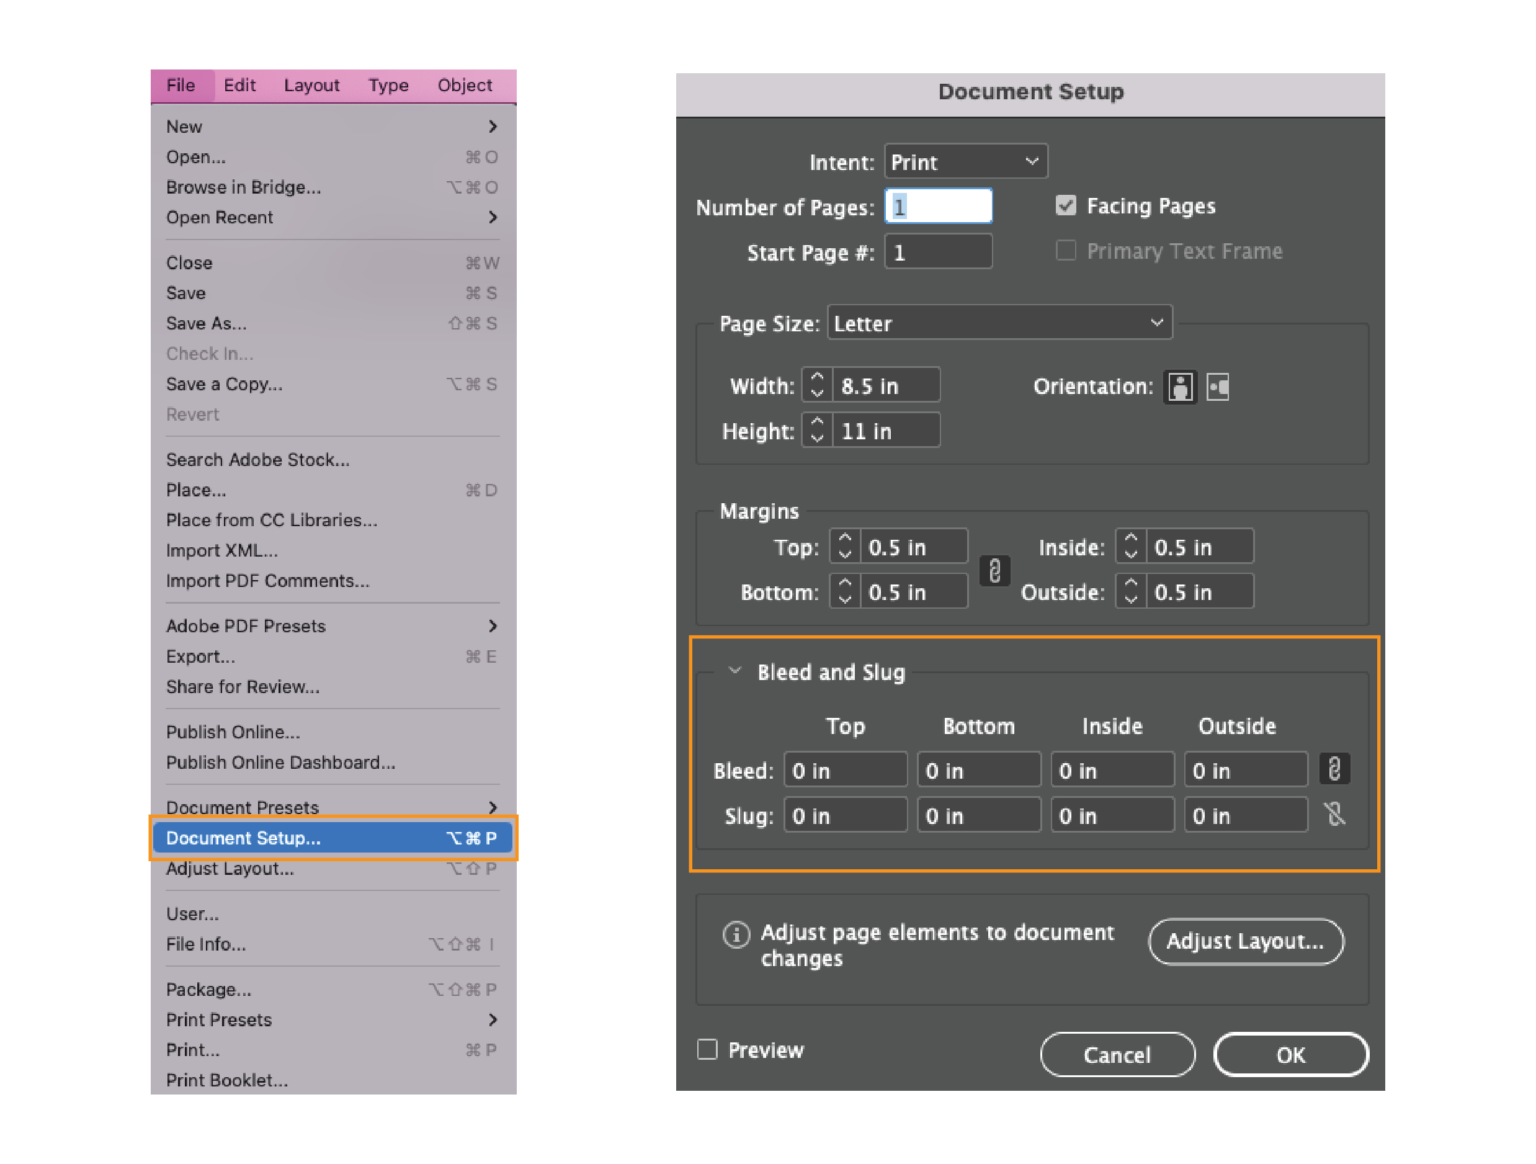Select landscape orientation
Image resolution: width=1536 pixels, height=1164 pixels.
[x=1218, y=387]
